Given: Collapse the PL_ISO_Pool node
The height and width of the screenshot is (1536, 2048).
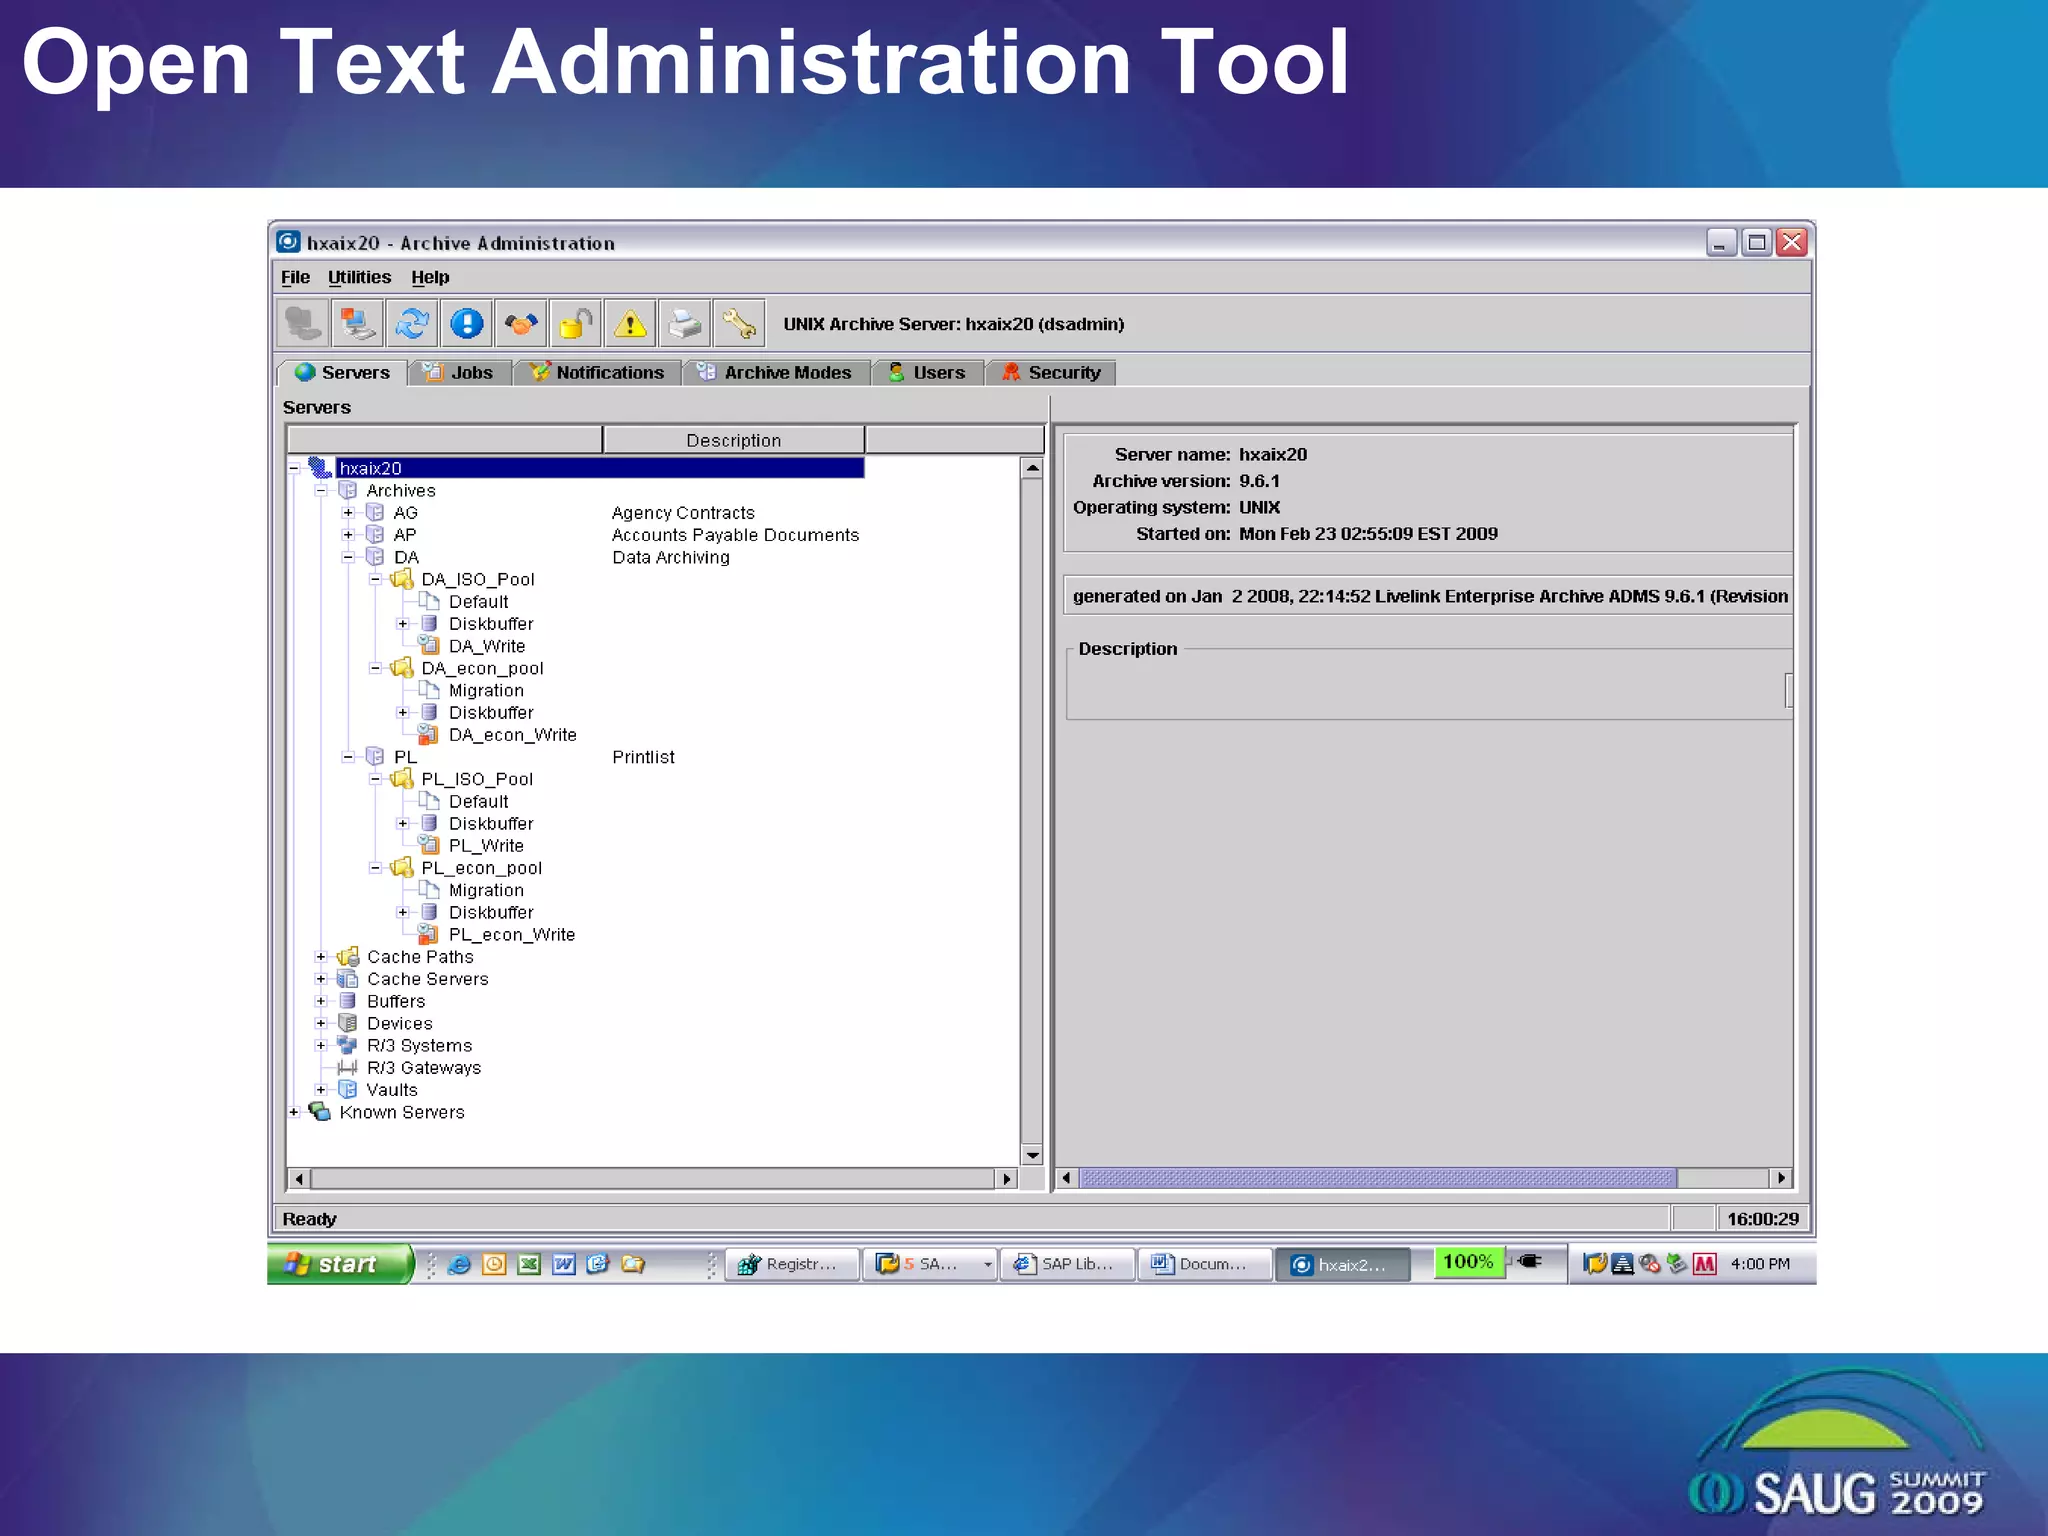Looking at the screenshot, I should 375,779.
